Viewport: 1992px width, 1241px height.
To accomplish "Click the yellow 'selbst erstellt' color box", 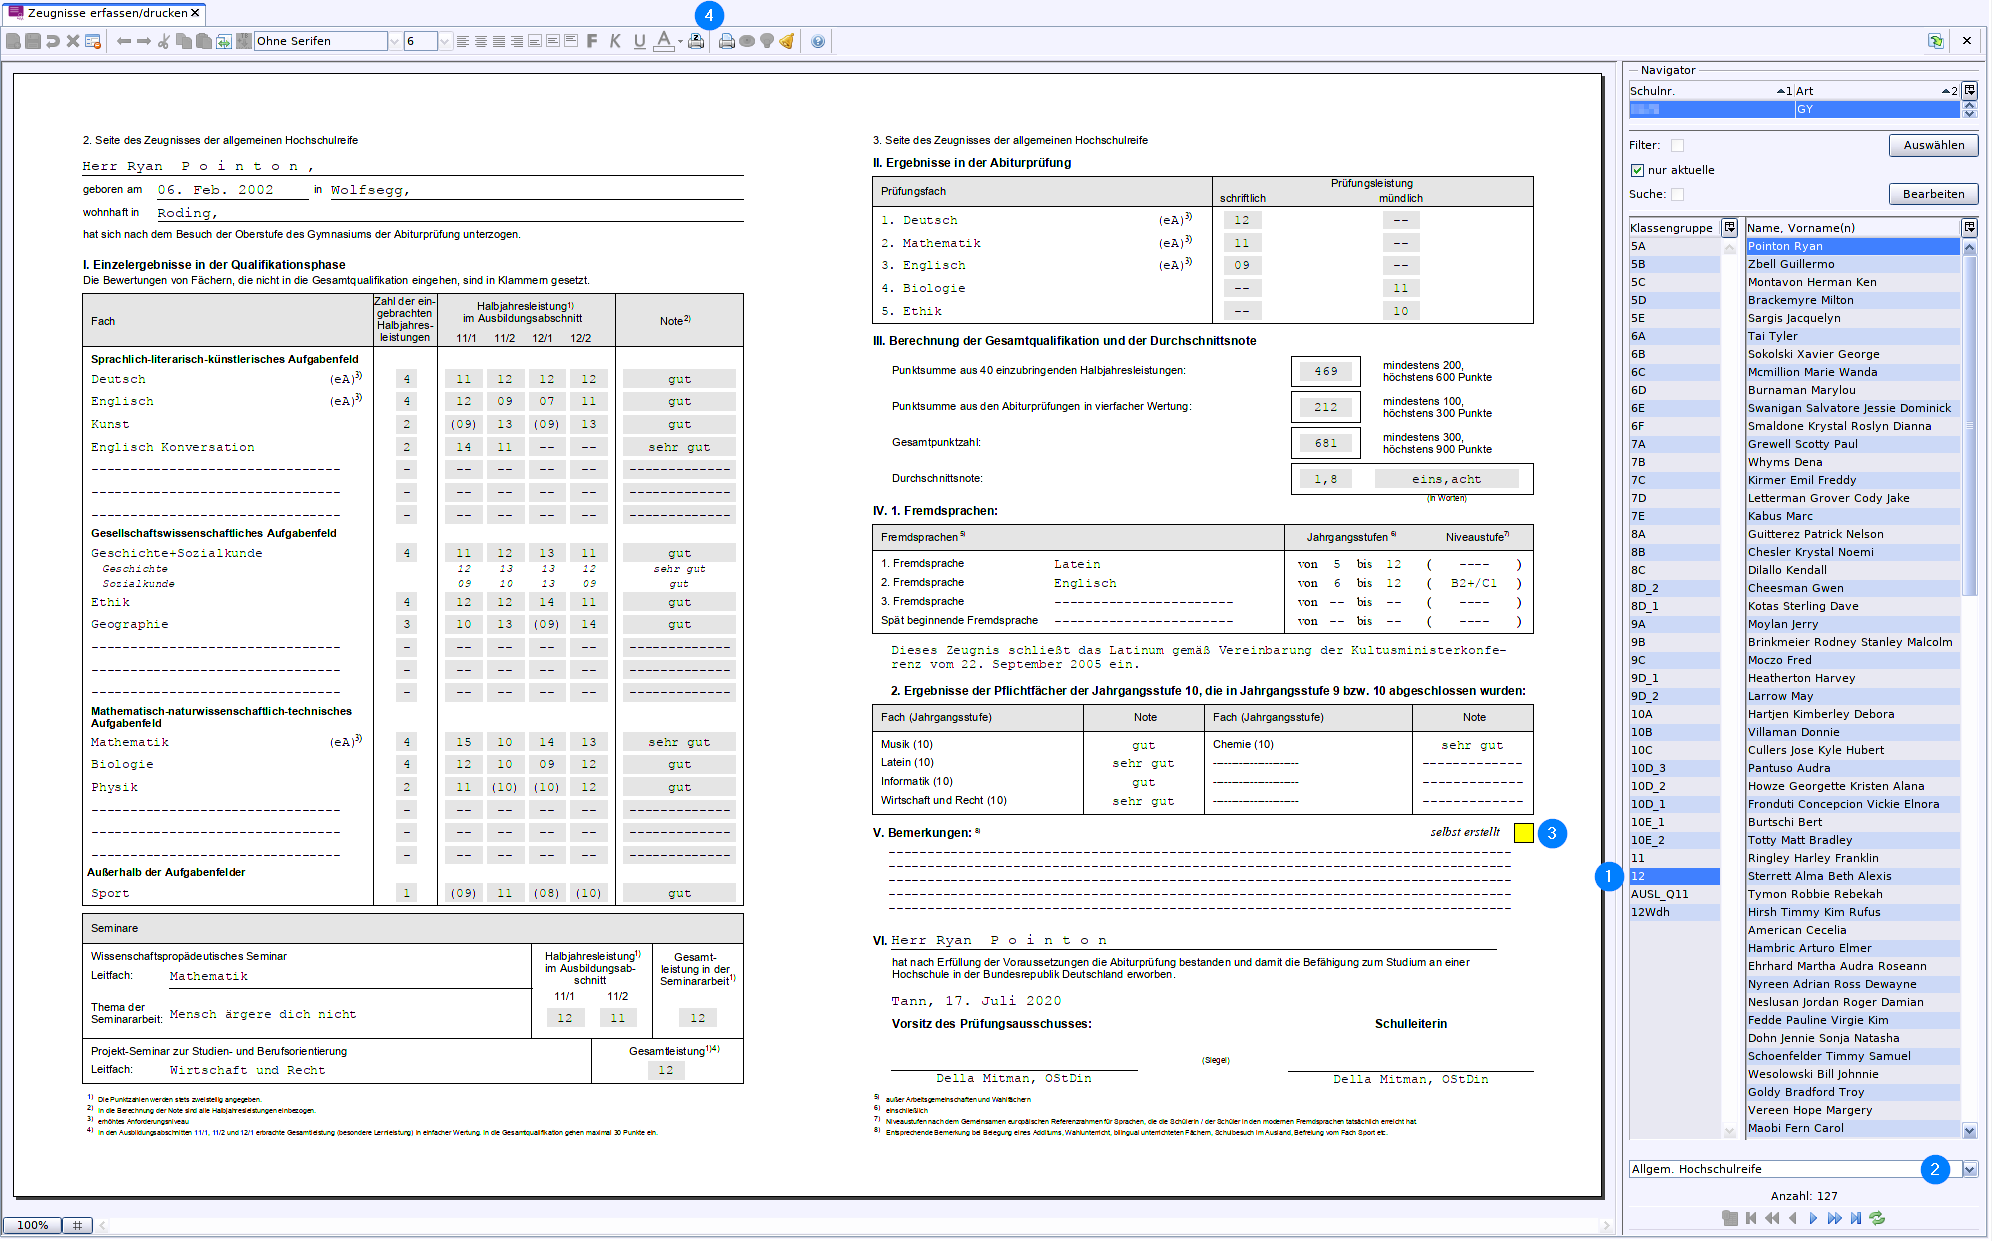I will (1523, 832).
